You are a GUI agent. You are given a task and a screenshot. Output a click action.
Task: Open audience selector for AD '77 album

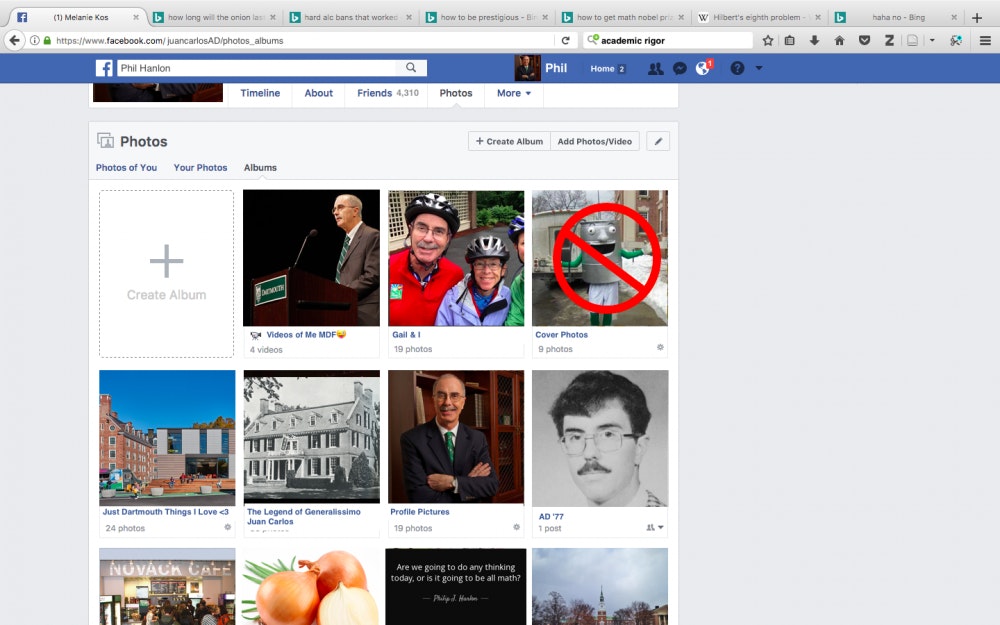pyautogui.click(x=655, y=528)
